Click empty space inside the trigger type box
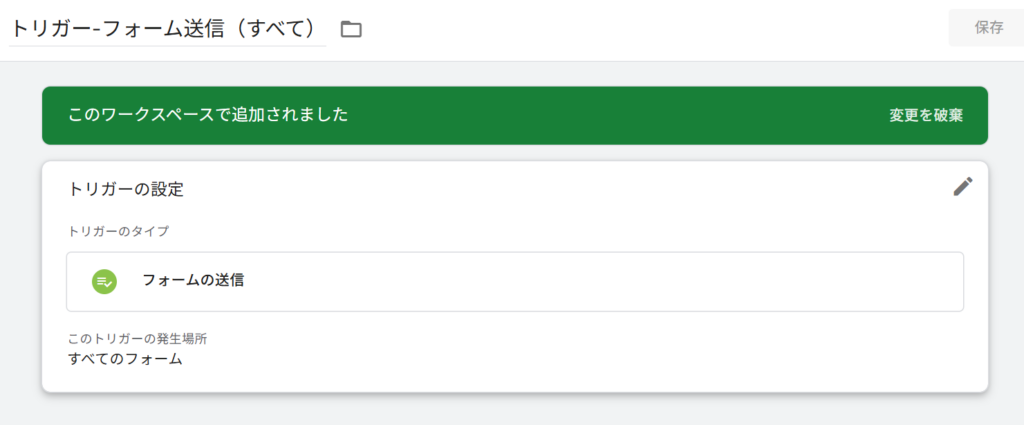 tap(600, 282)
